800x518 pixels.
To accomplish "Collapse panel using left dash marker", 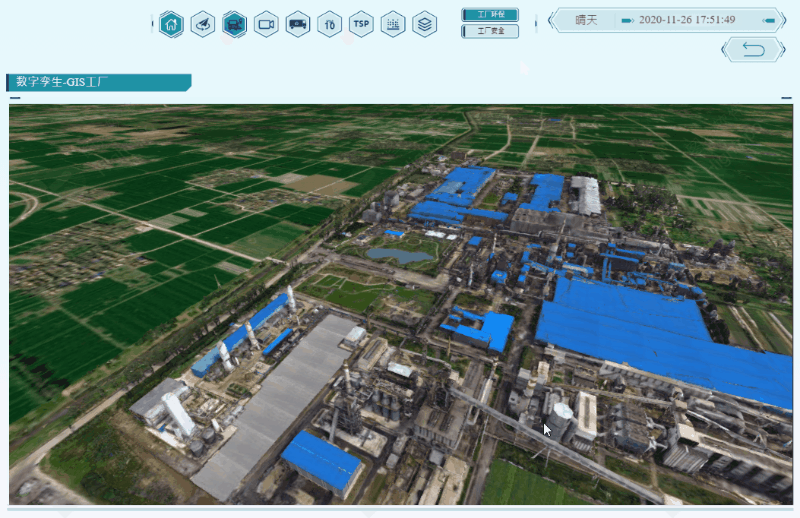I will click(x=15, y=97).
